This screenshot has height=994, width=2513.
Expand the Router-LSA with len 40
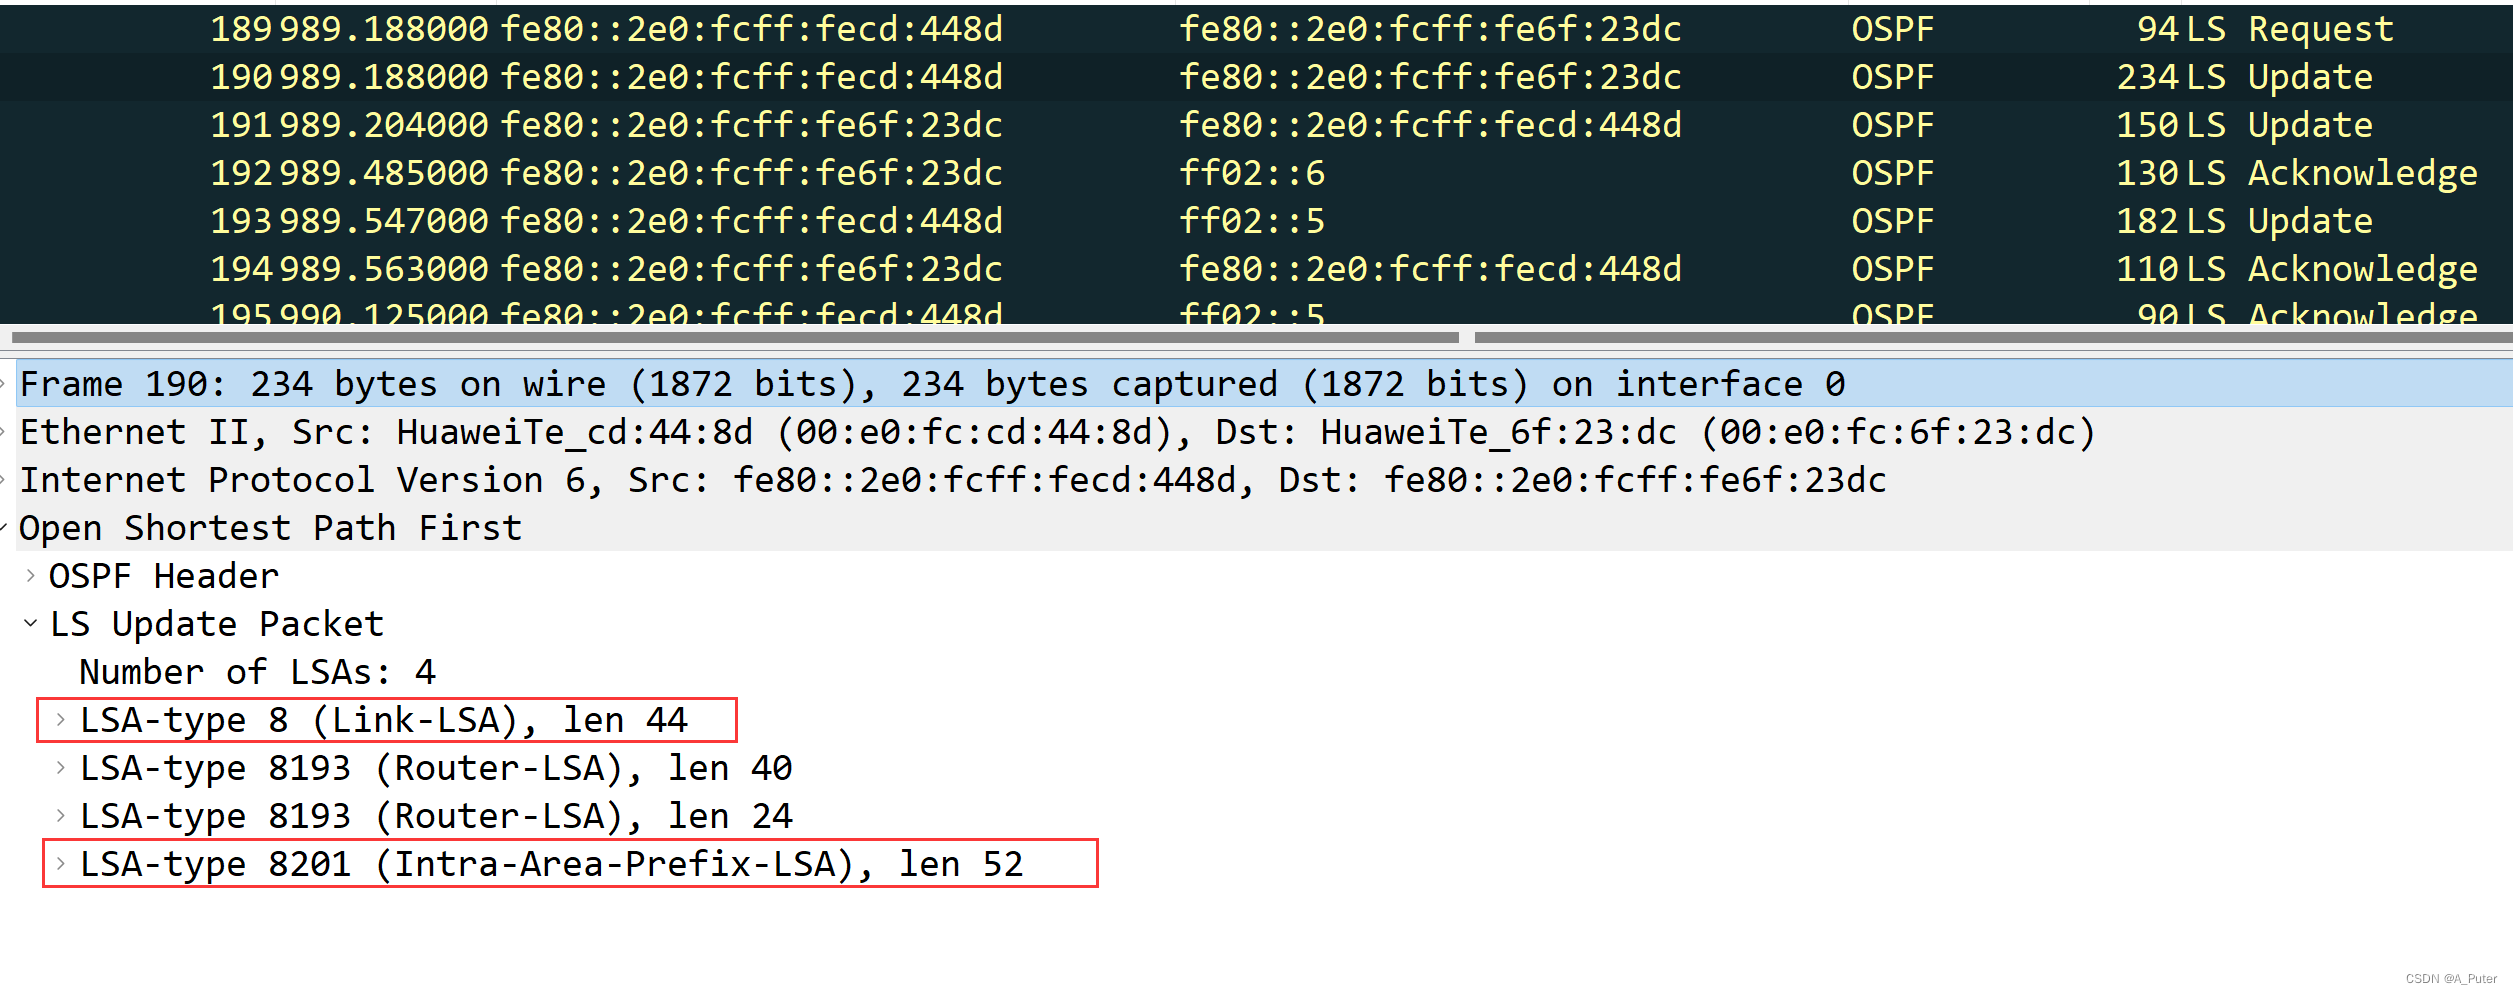[x=61, y=768]
